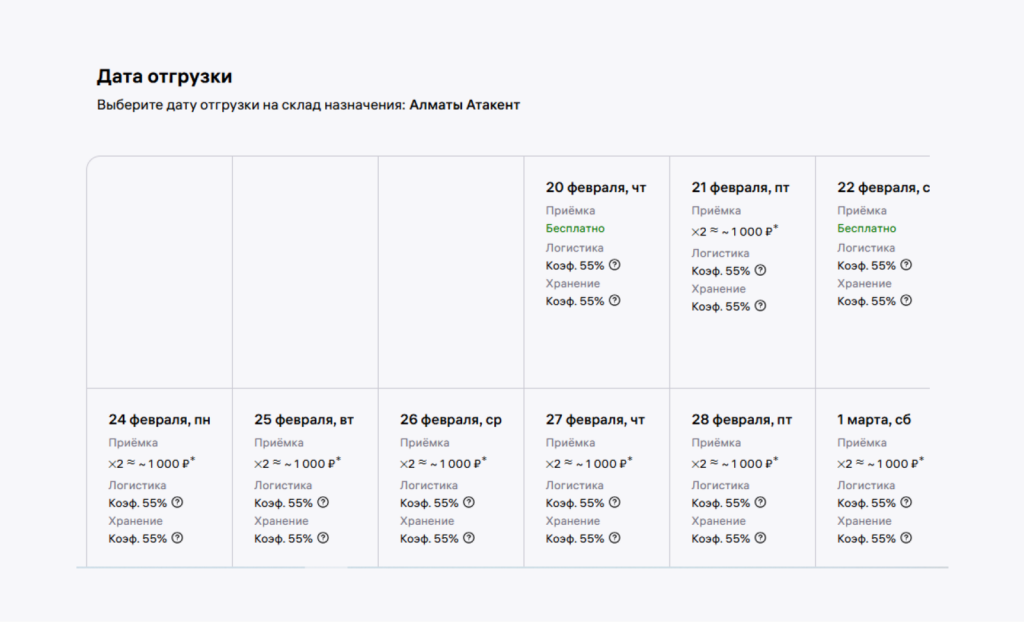Click Бесплатно acceptance label under 20 февраля

point(575,229)
